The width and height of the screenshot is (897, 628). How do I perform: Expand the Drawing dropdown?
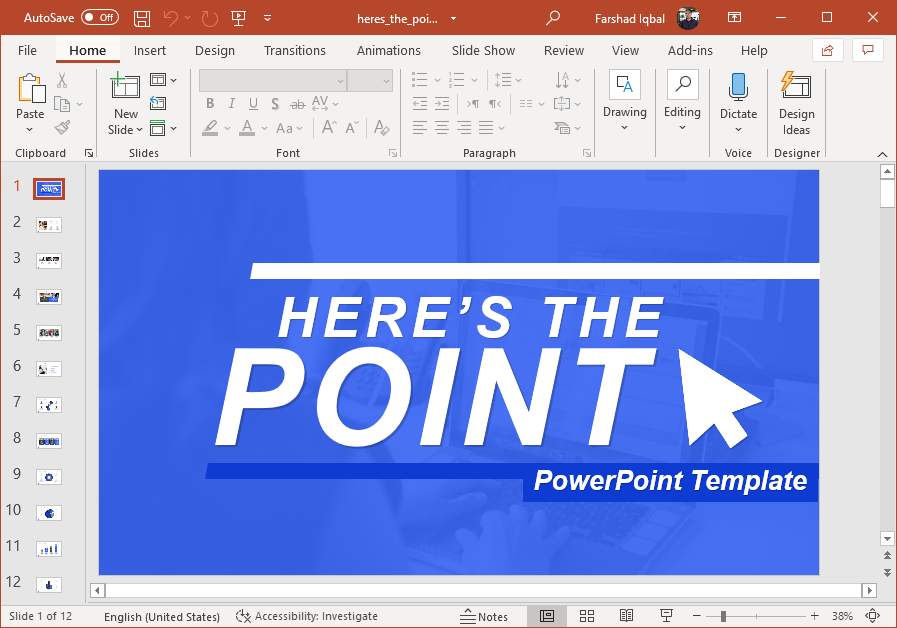click(x=624, y=127)
